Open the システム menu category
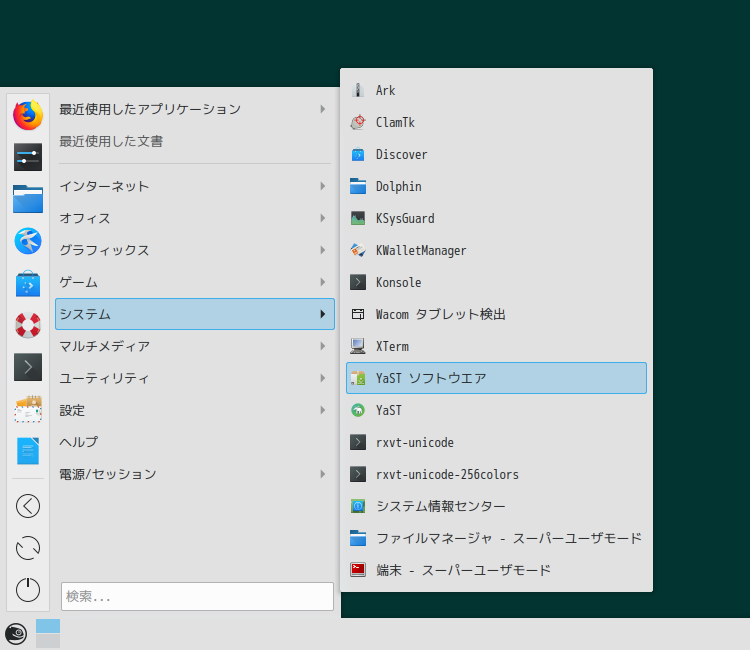This screenshot has height=650, width=750. [x=195, y=314]
